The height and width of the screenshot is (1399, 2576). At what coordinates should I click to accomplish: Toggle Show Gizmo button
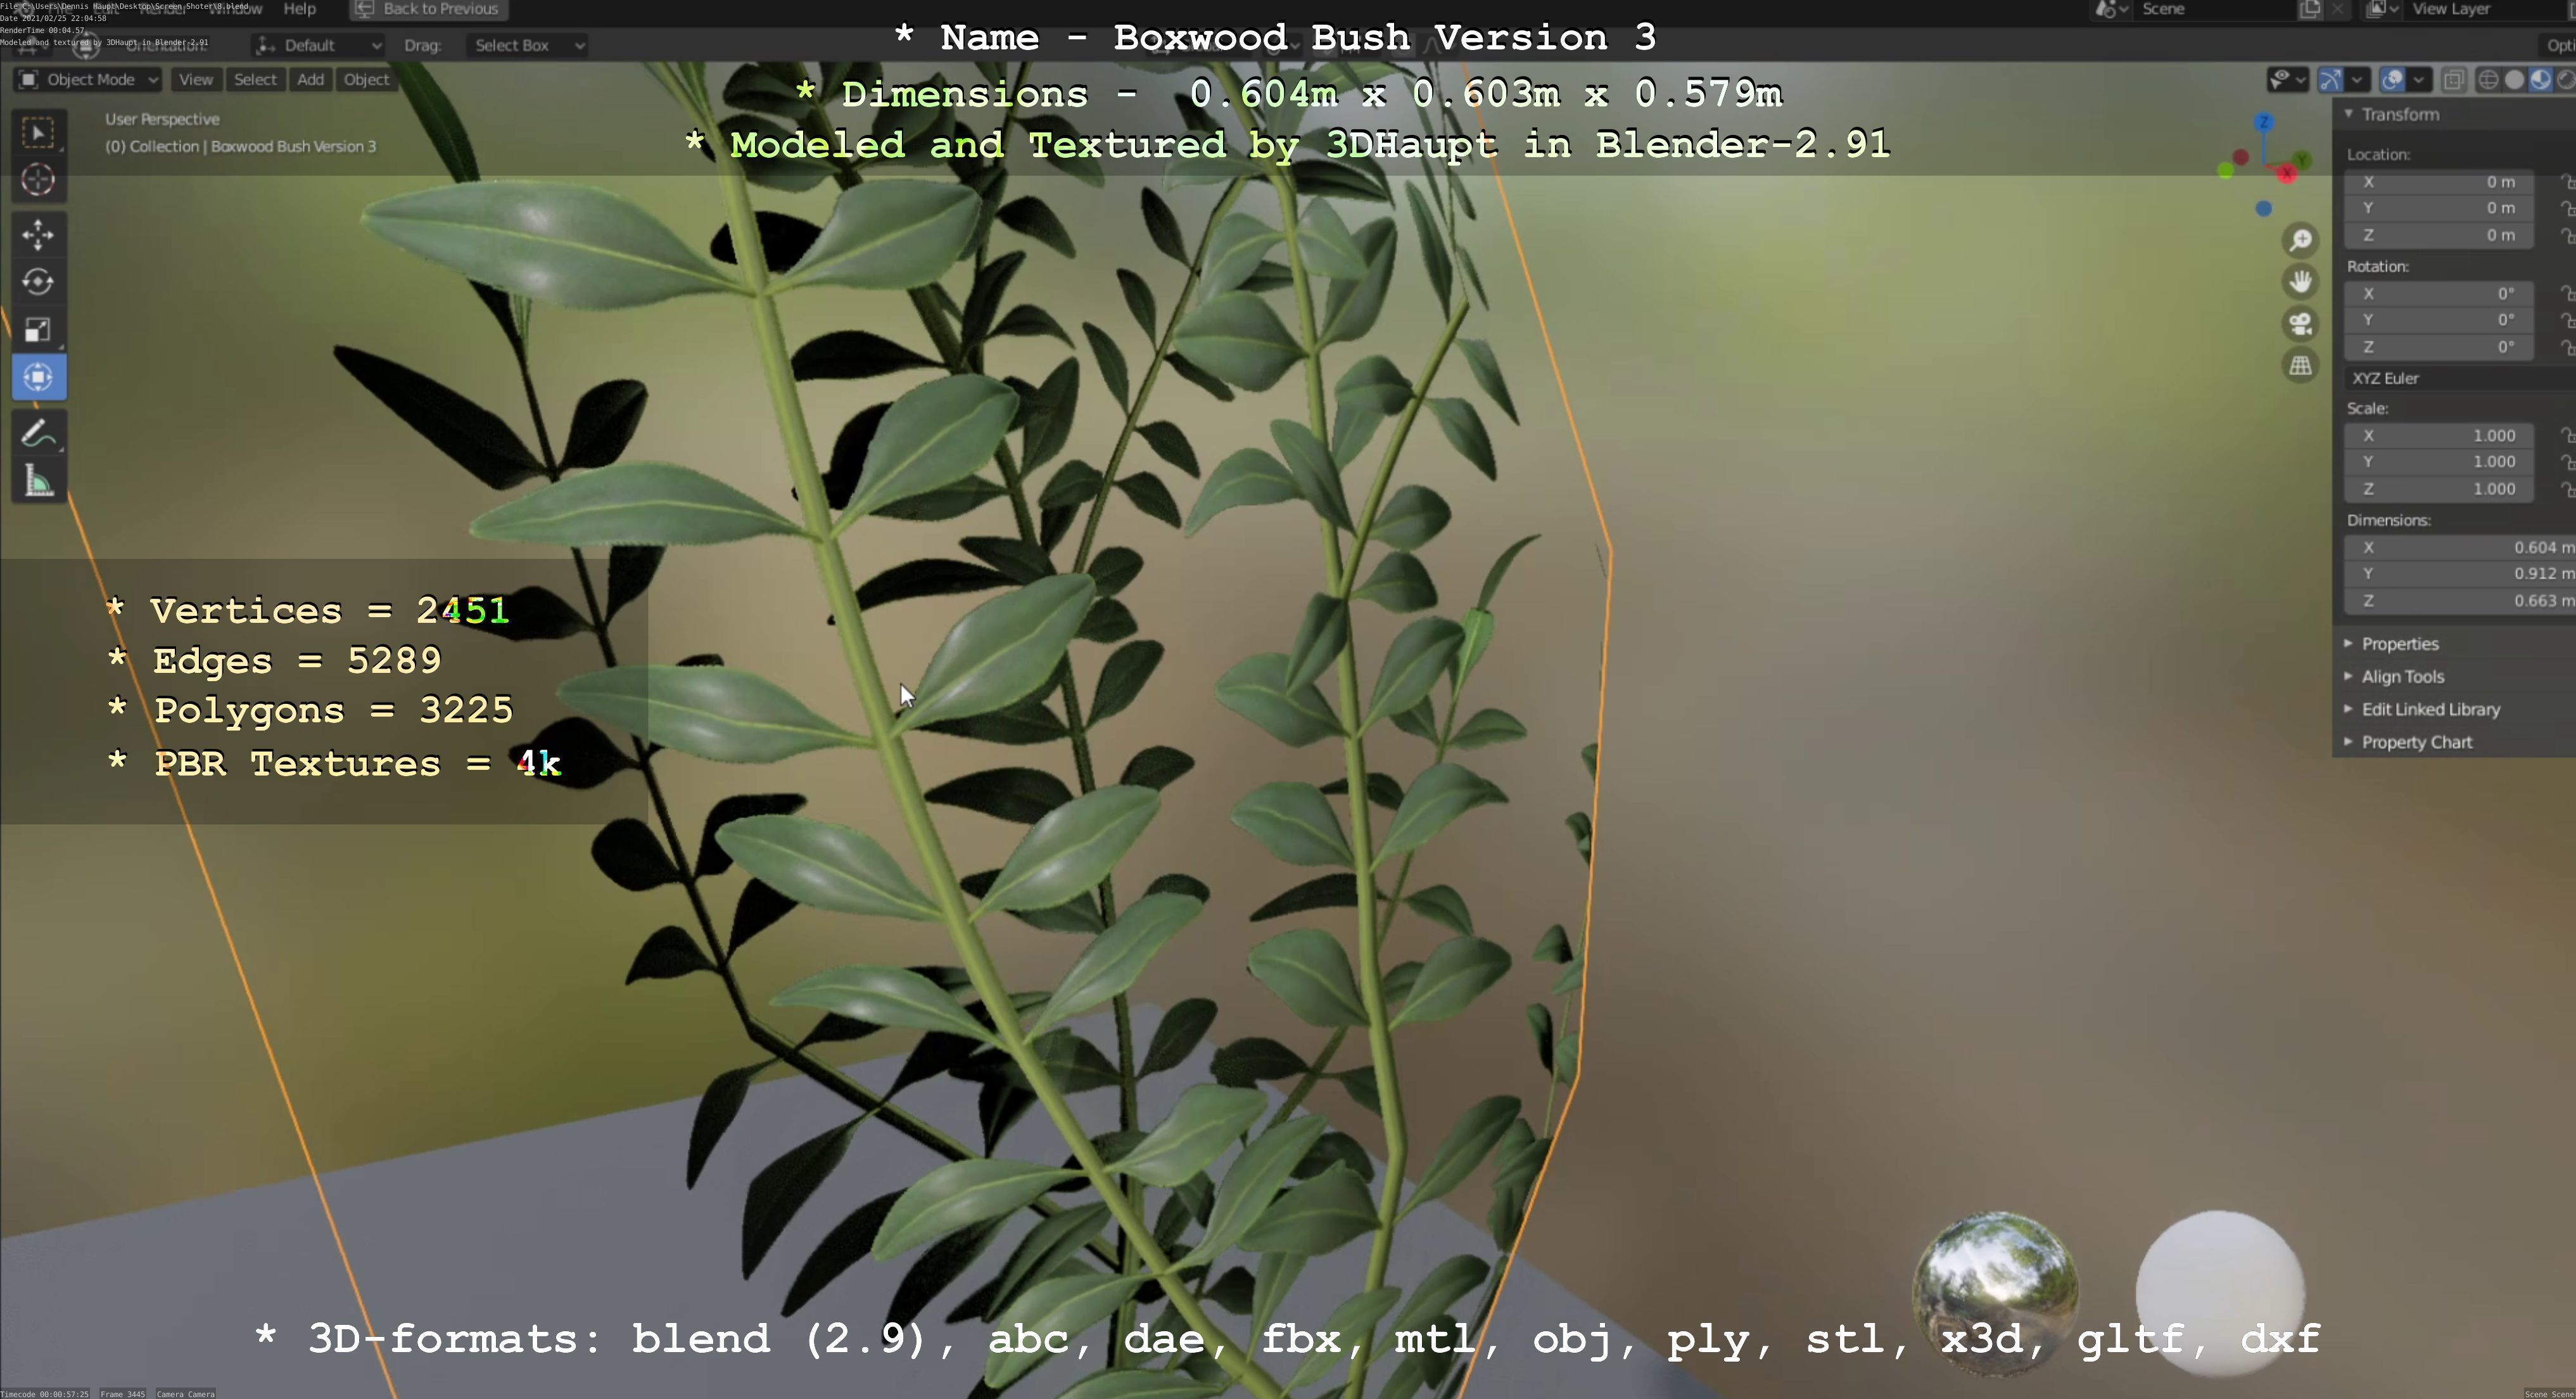(x=2331, y=80)
